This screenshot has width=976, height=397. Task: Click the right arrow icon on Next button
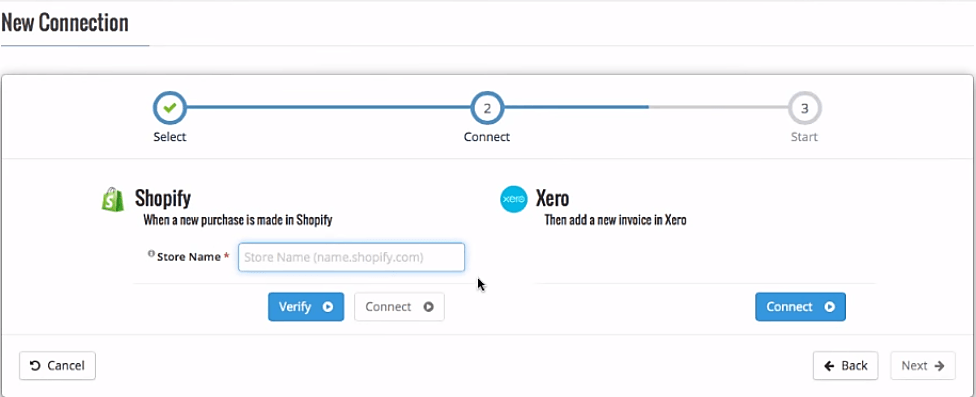[939, 366]
